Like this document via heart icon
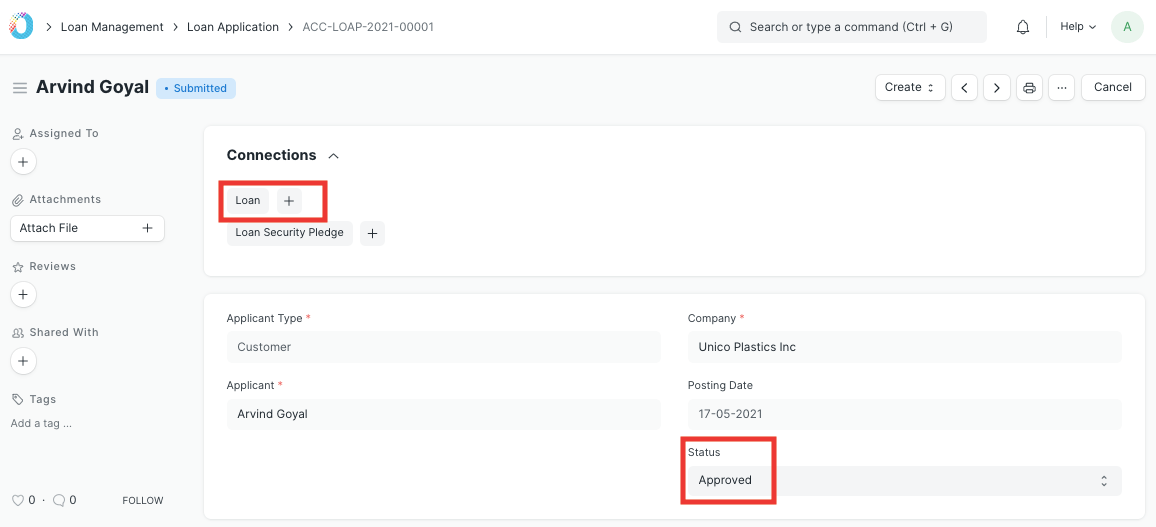The image size is (1156, 527). pos(18,500)
